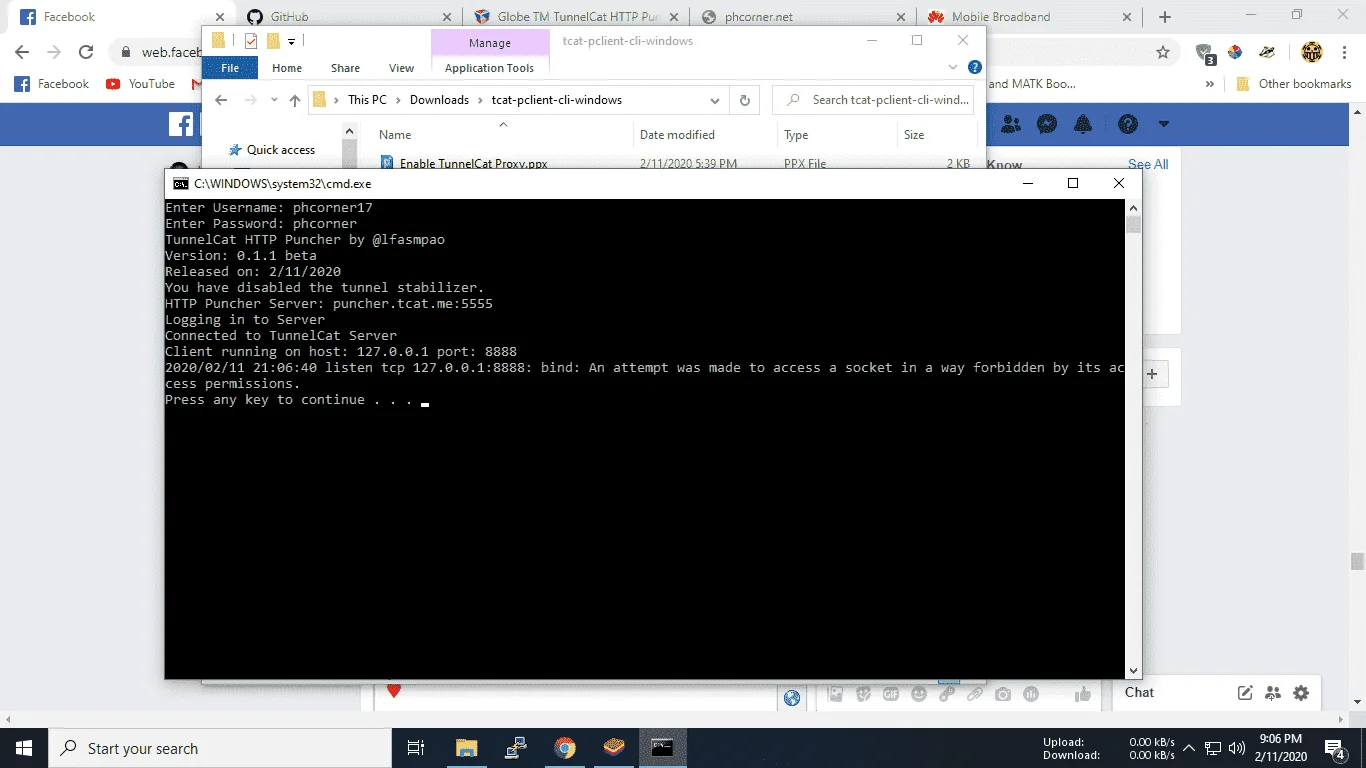
Task: Open Facebook chat settings gear
Action: click(x=1301, y=692)
